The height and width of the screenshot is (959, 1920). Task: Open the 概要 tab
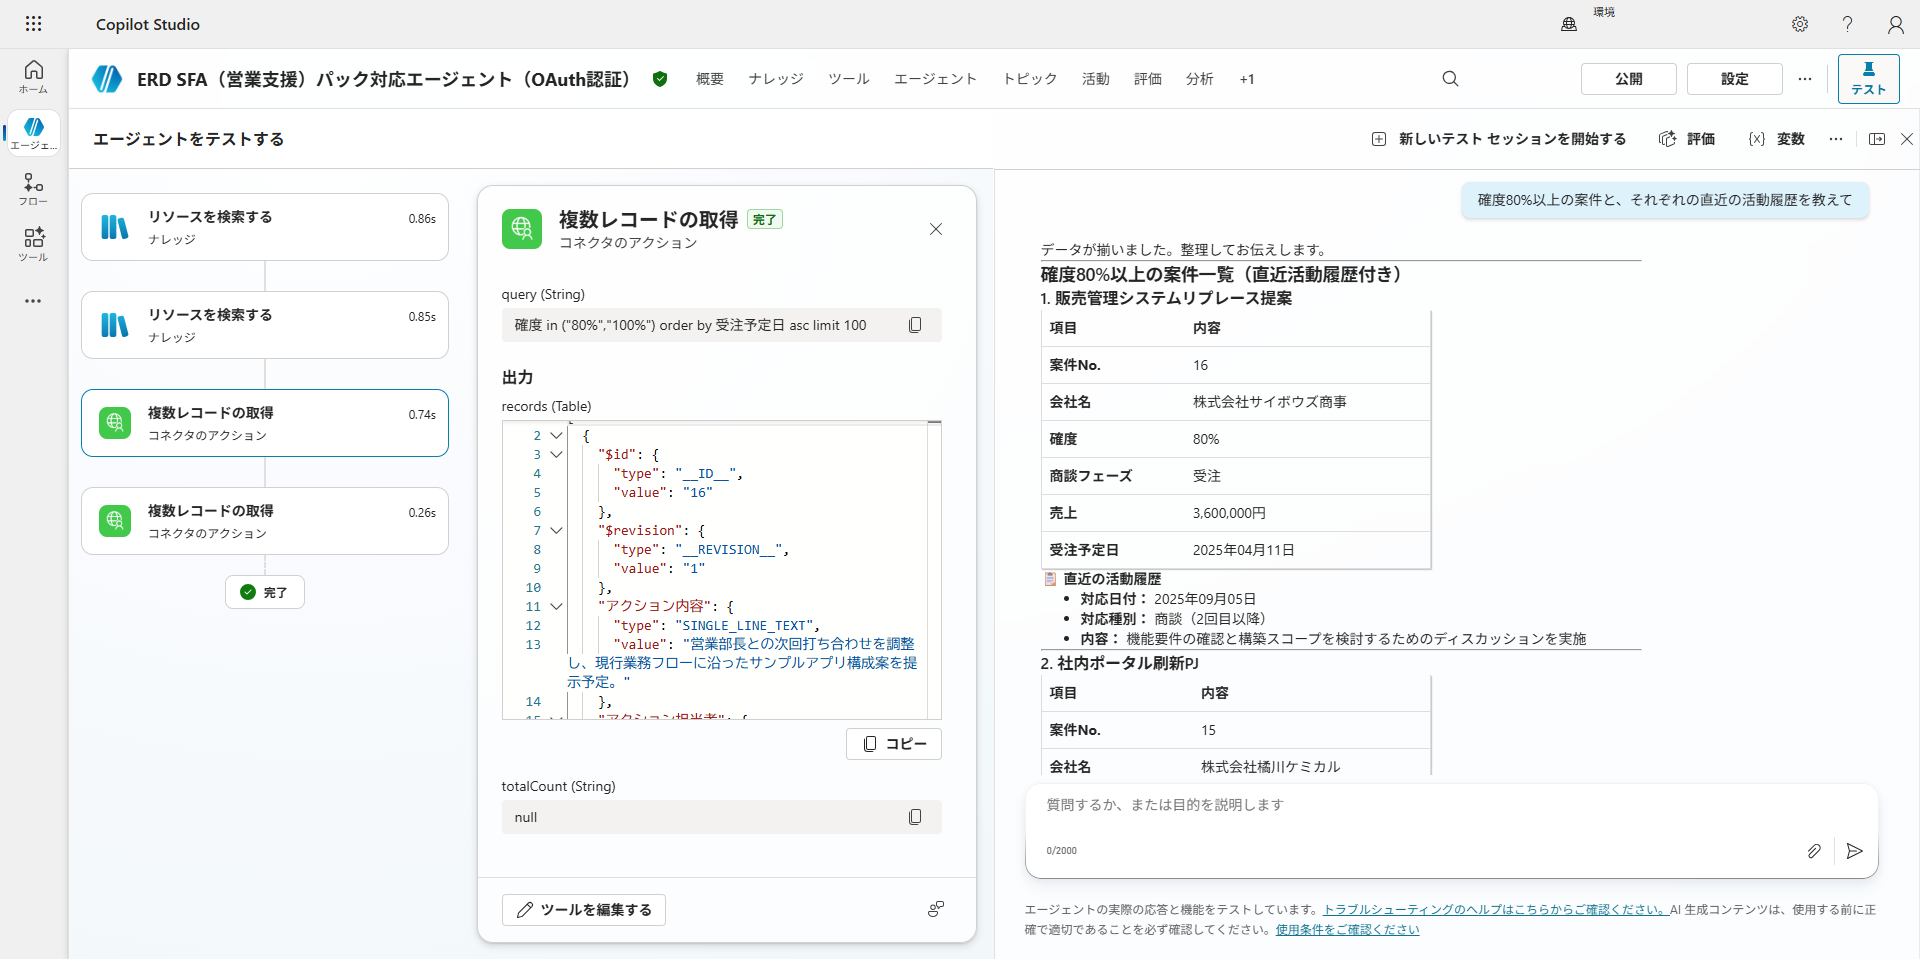pos(710,79)
